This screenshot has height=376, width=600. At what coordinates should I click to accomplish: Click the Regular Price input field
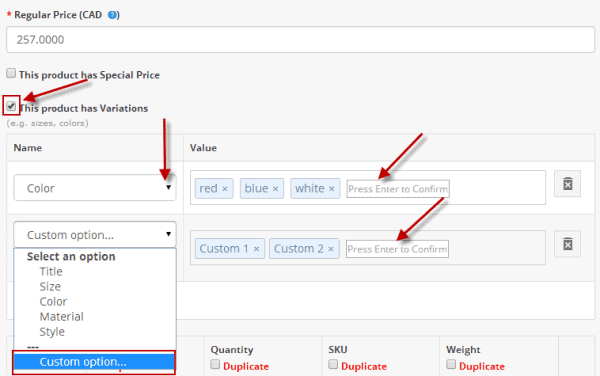[300, 39]
